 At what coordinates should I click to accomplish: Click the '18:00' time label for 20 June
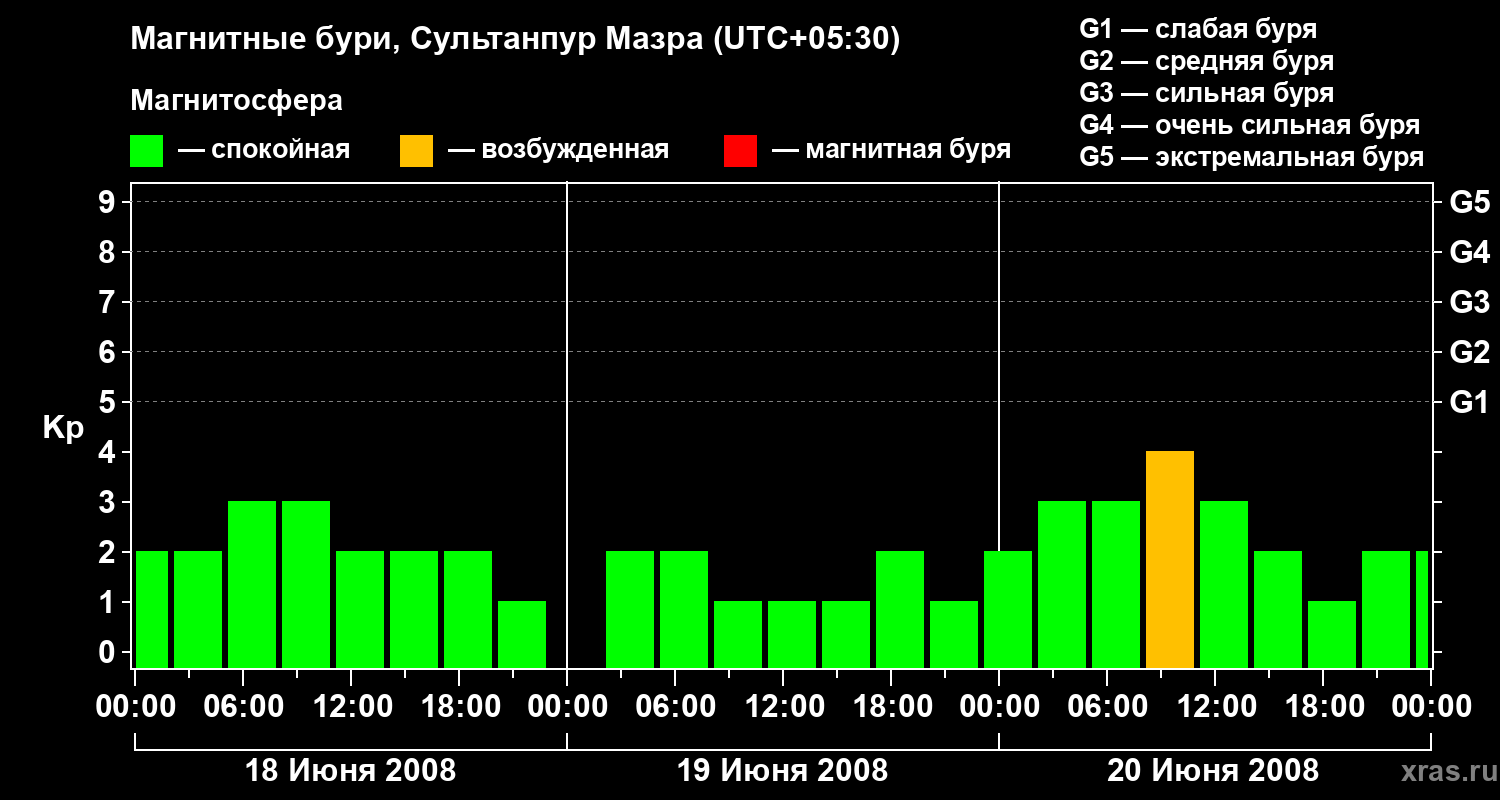1323,707
